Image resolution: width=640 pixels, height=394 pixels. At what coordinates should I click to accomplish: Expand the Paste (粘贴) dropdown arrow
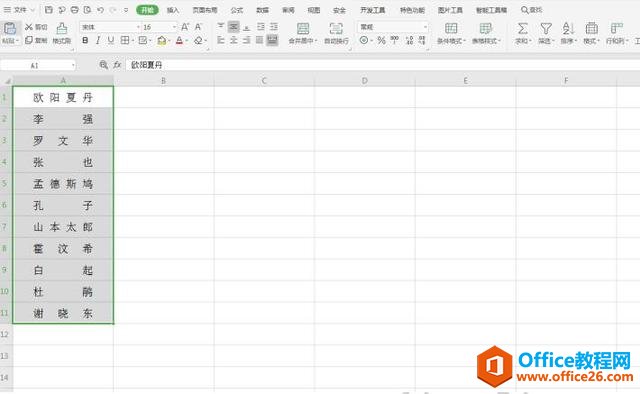coord(18,40)
